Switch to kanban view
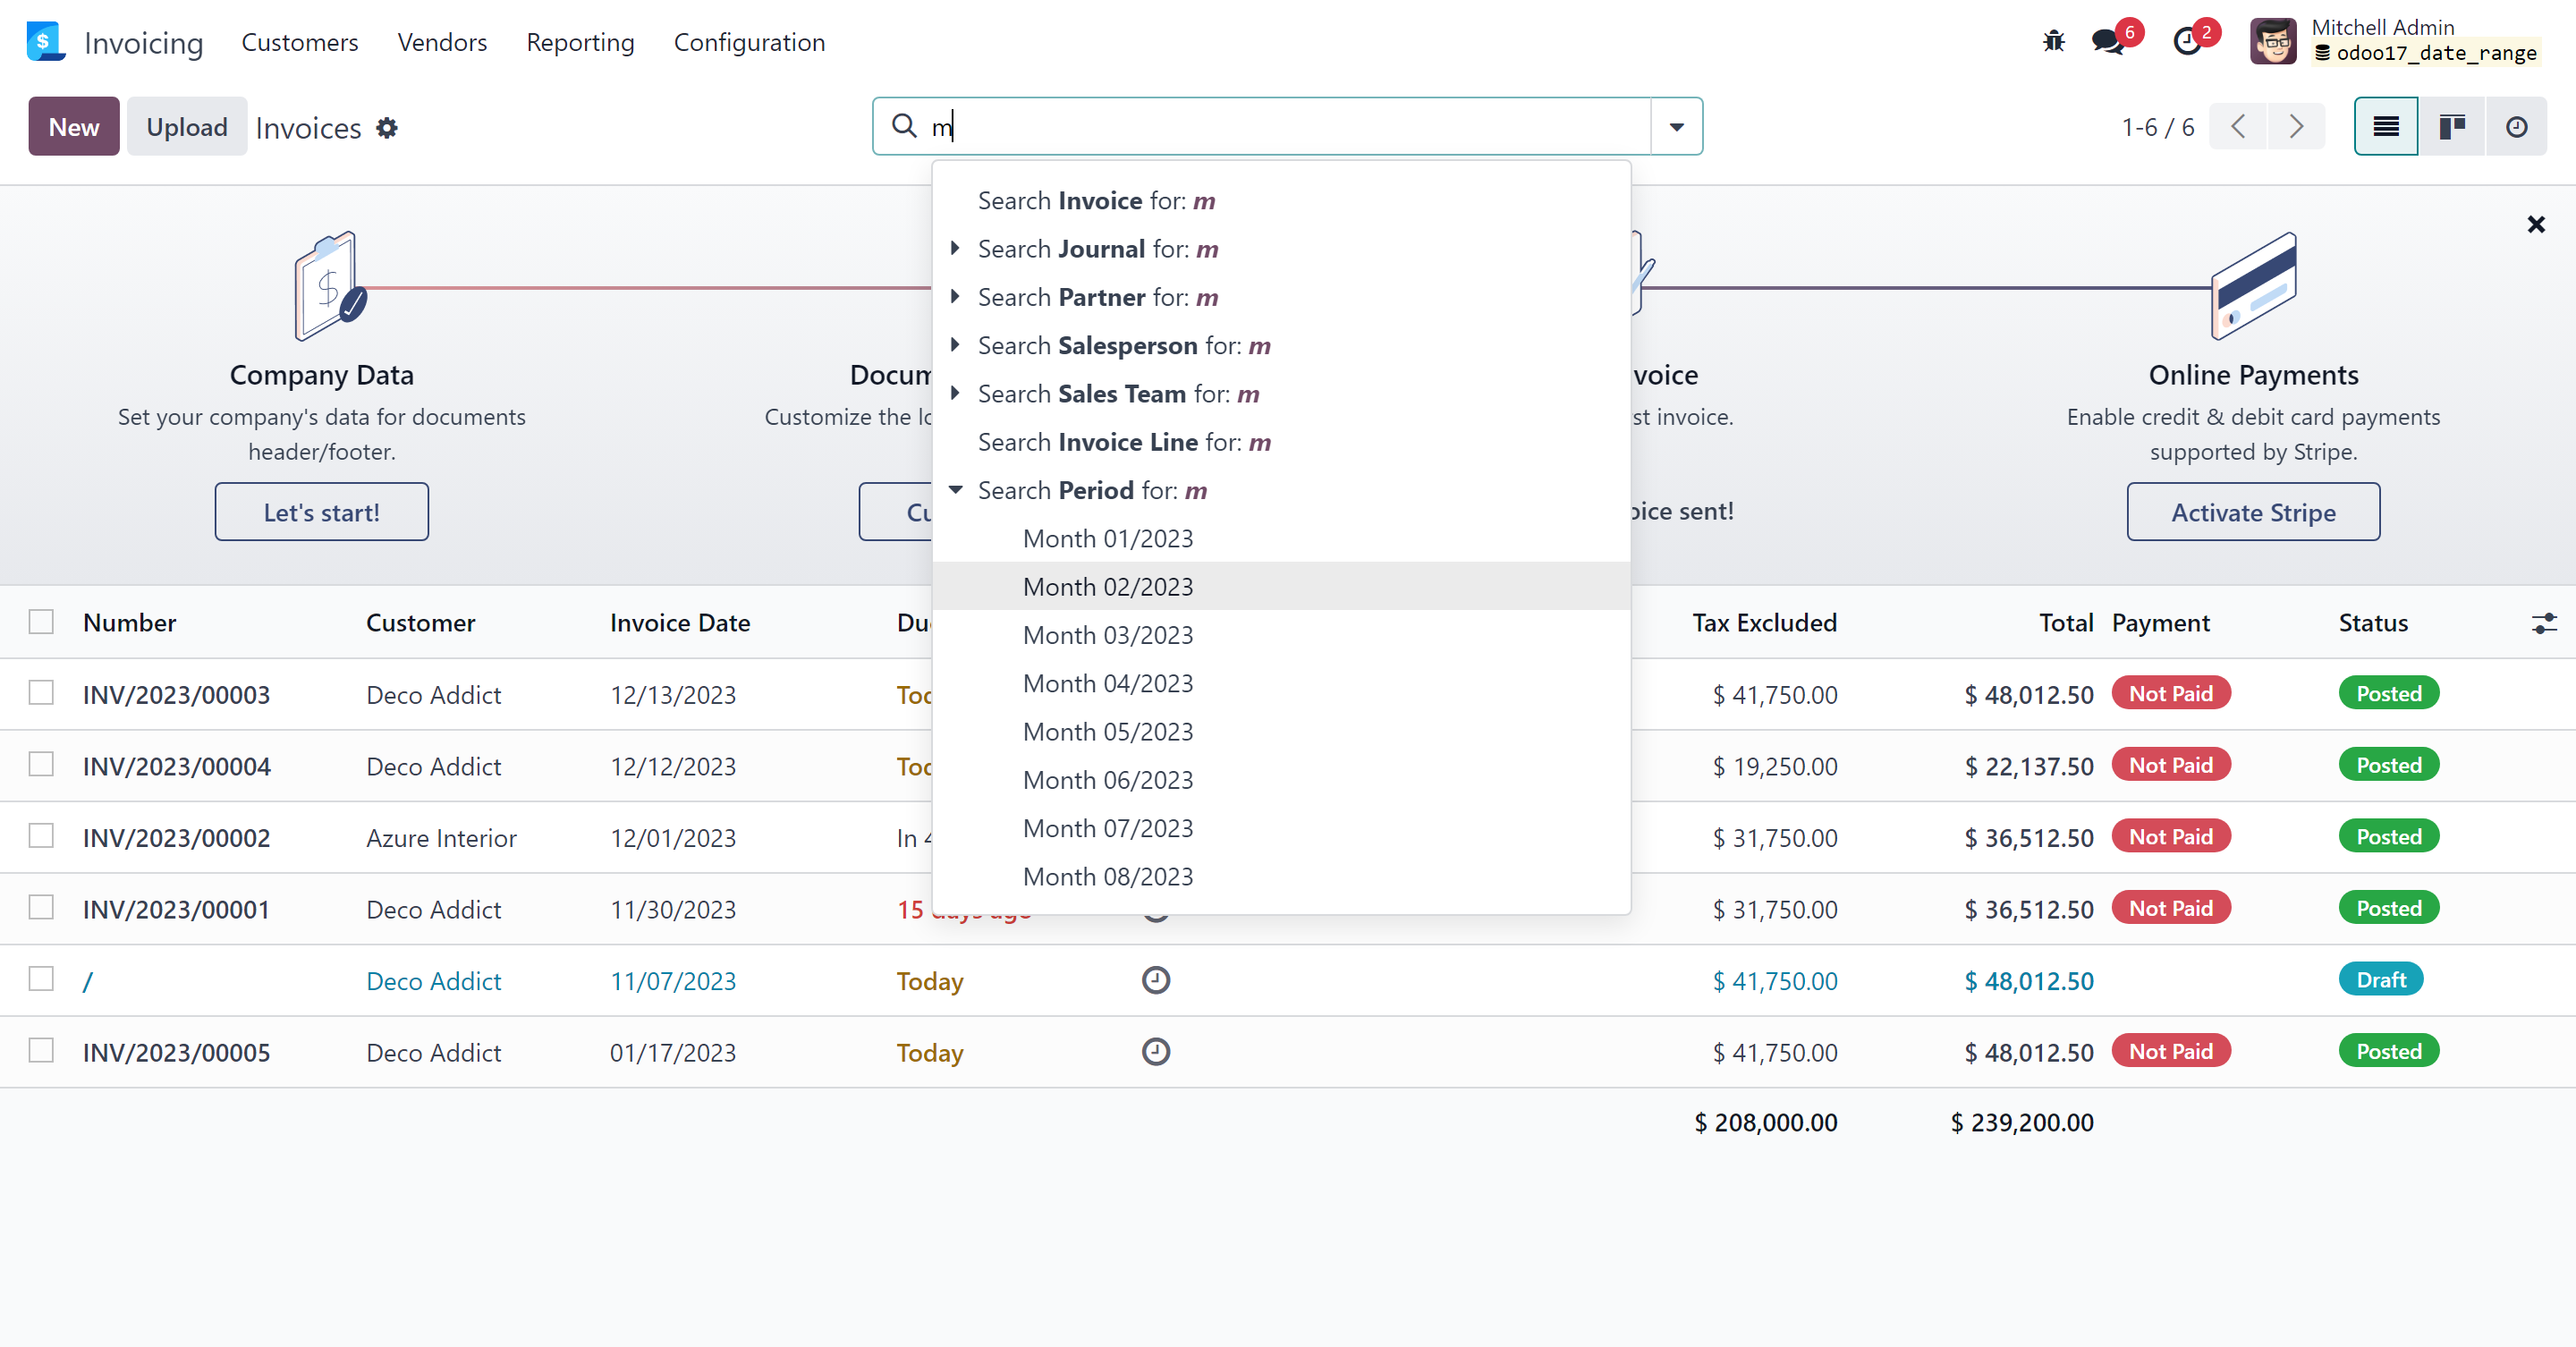This screenshot has width=2576, height=1347. [2452, 127]
